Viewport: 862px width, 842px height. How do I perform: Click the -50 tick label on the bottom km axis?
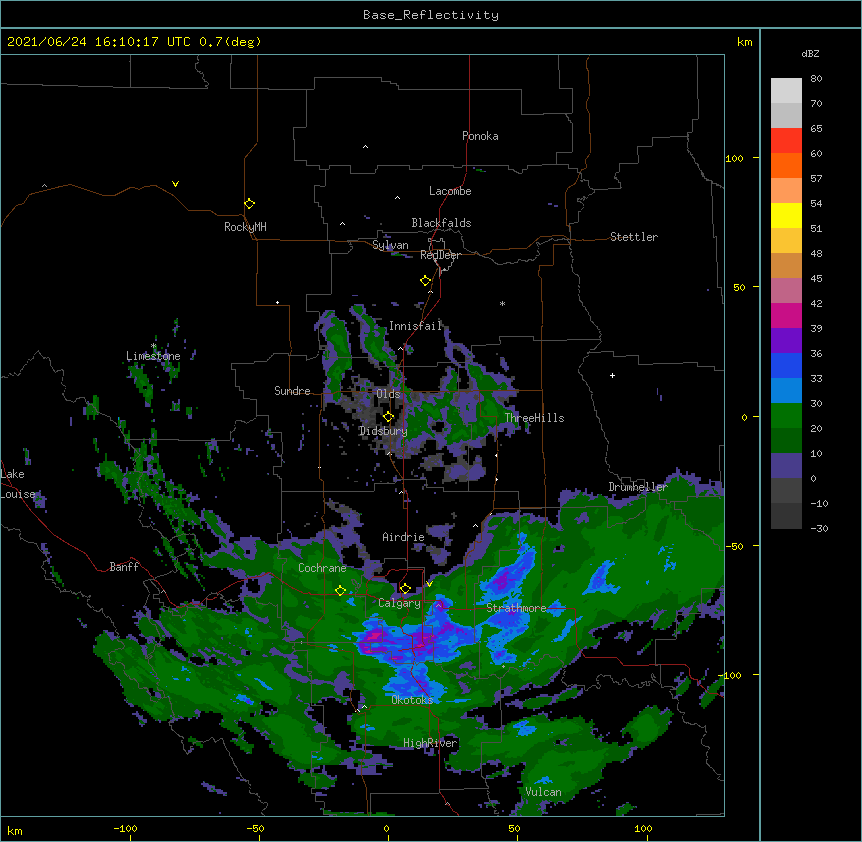coord(255,828)
